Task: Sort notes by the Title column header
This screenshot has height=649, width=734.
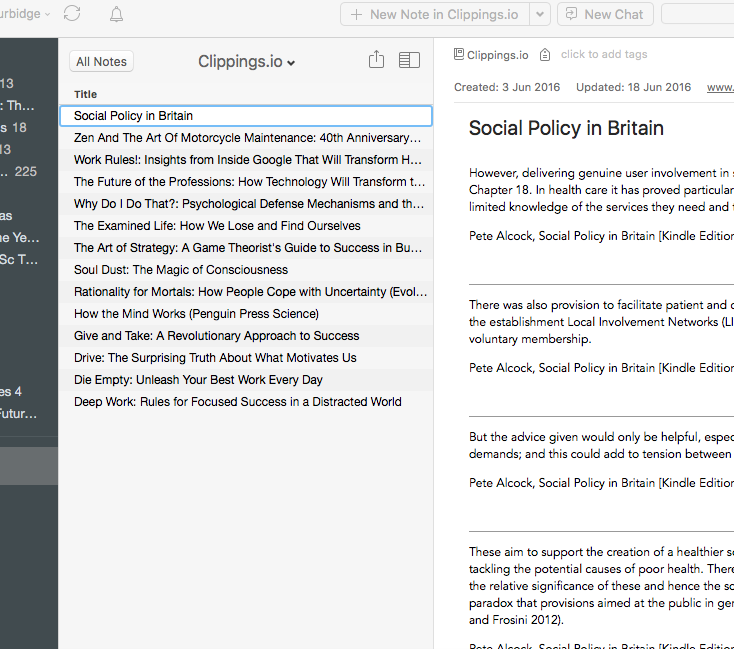Action: pyautogui.click(x=86, y=95)
